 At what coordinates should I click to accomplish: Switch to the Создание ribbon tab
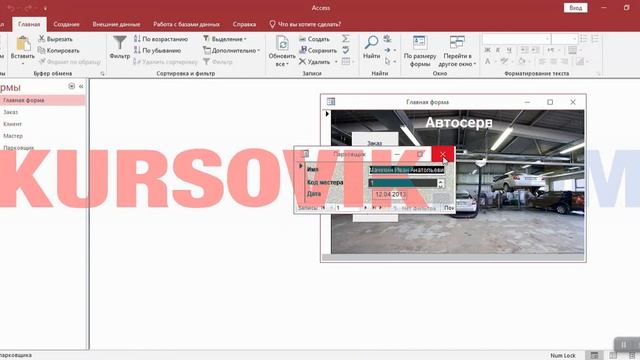pos(67,24)
